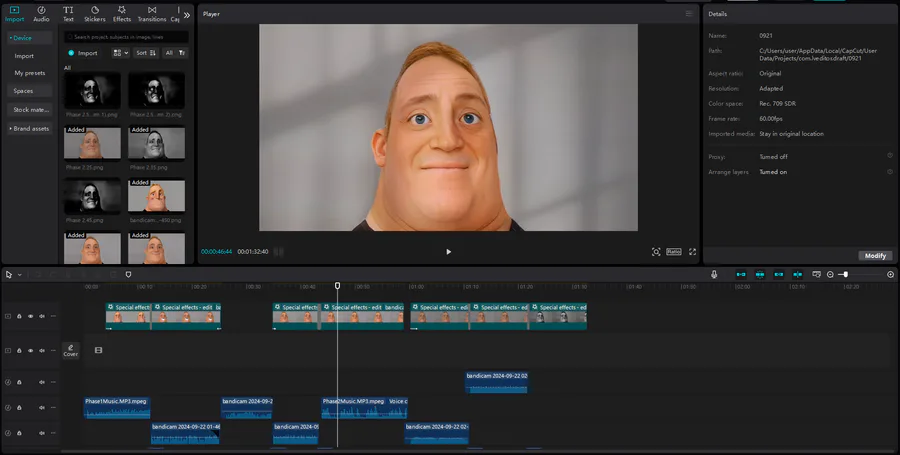Mute the audio track containing Phase1Music
The height and width of the screenshot is (455, 900).
(42, 407)
